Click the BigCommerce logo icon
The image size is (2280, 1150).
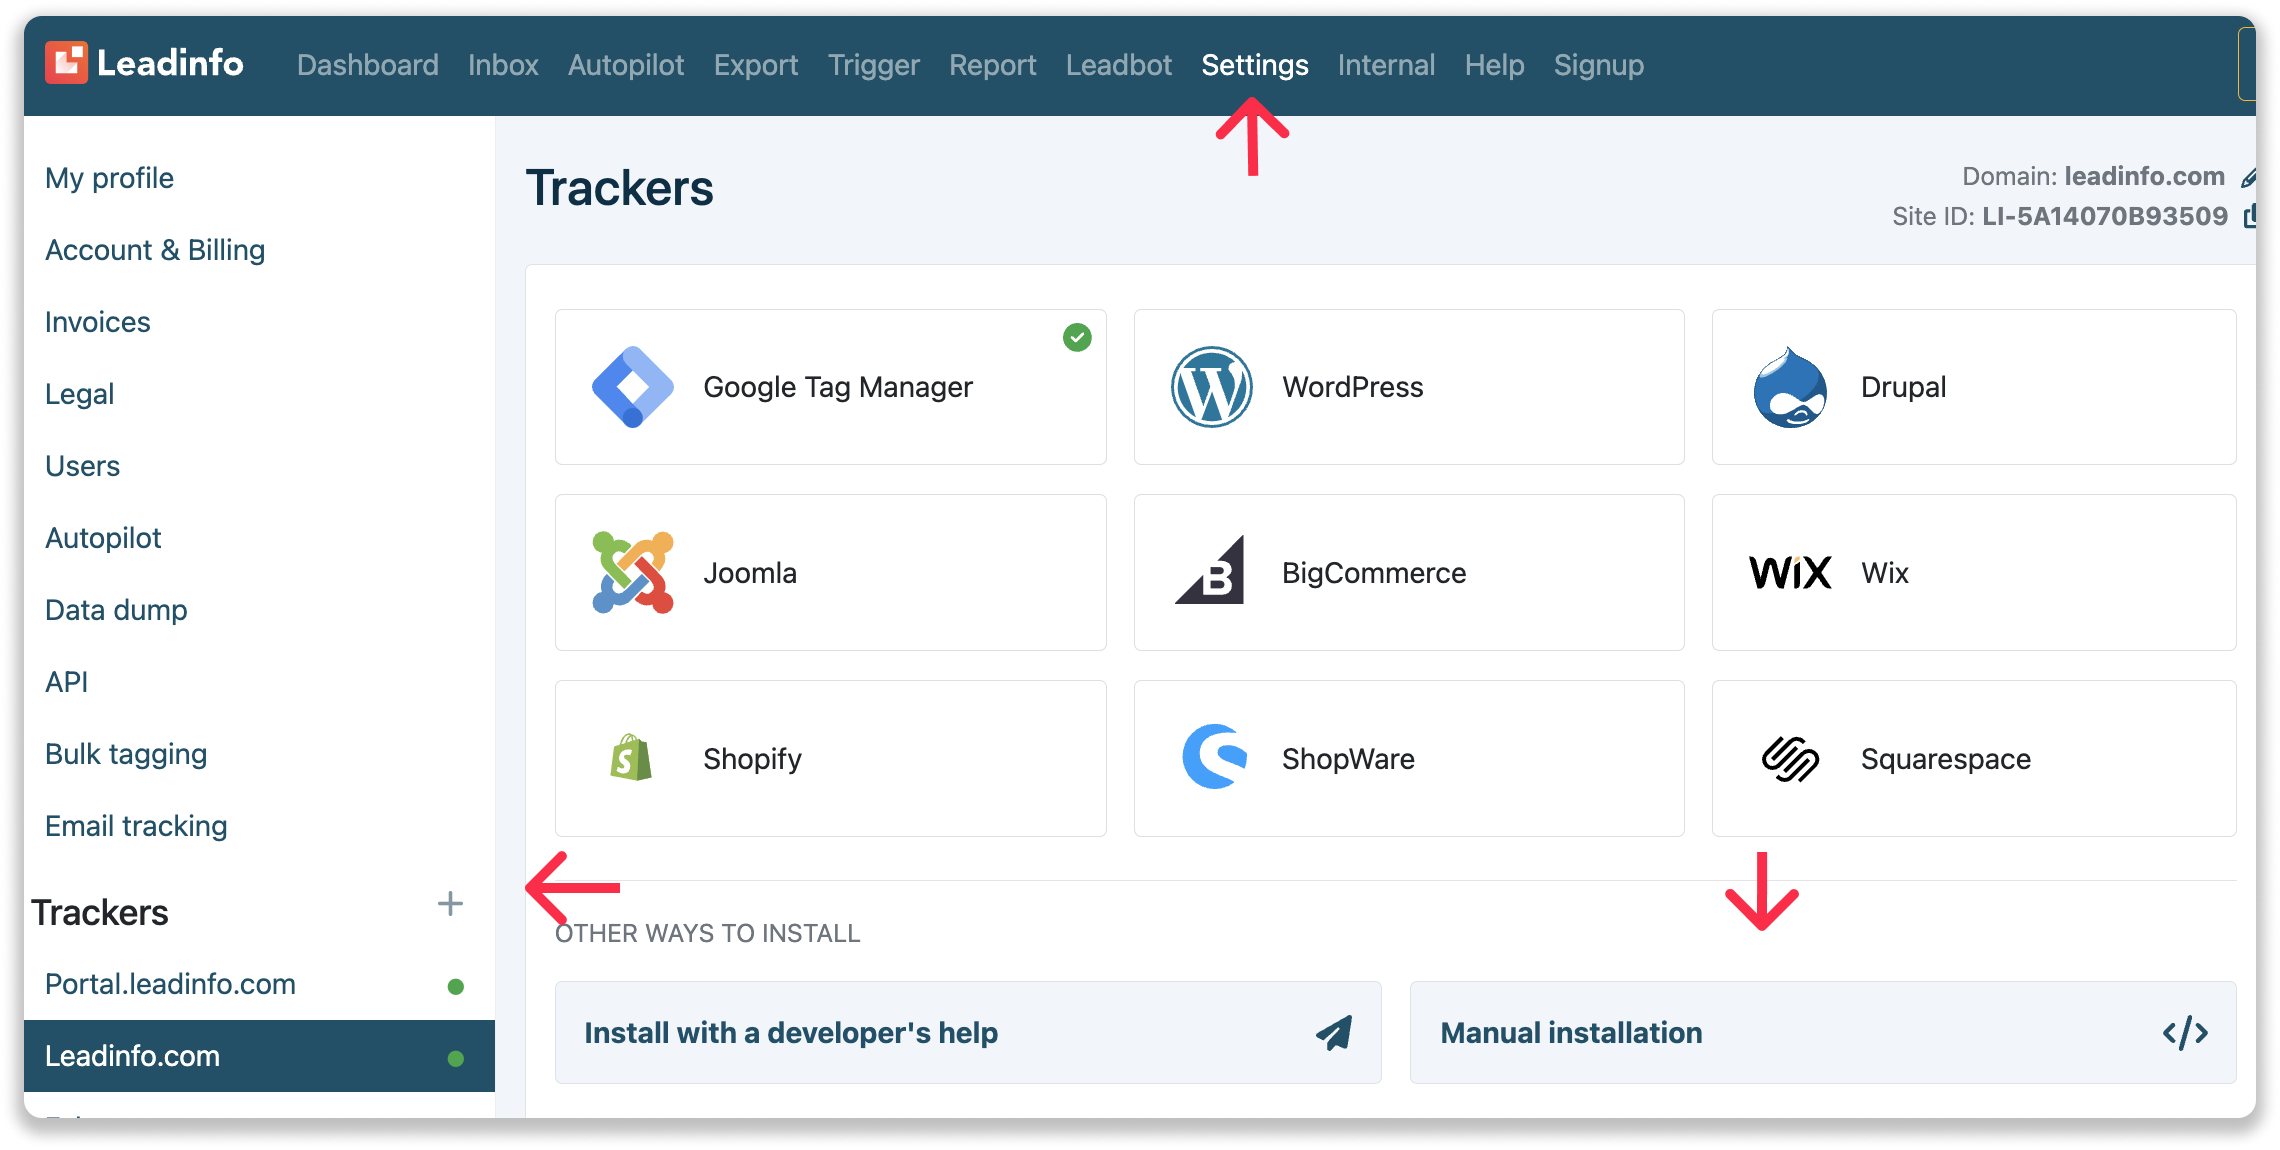[1210, 570]
